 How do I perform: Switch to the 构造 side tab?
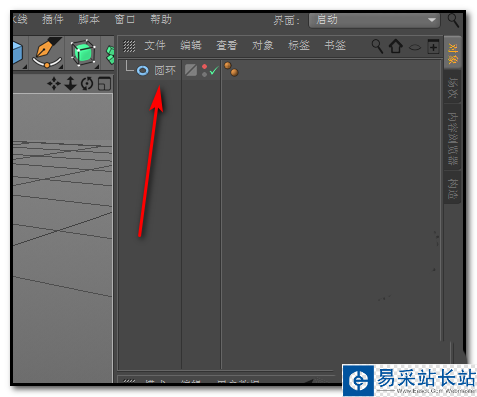point(453,188)
